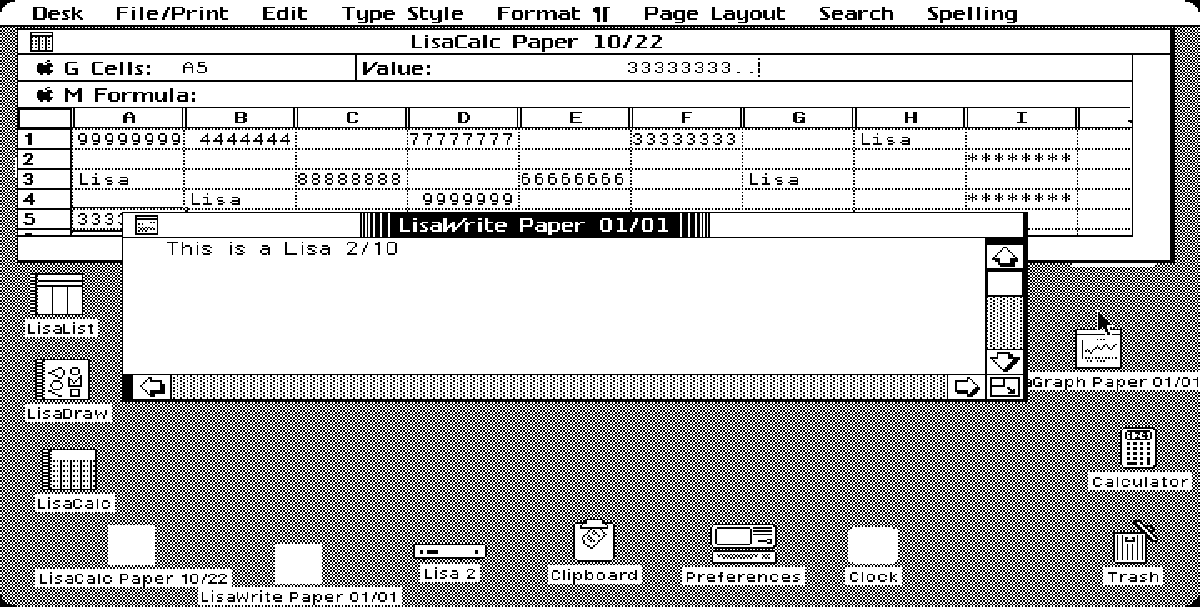Click cell I2 showing asterisks

(x=1021, y=160)
